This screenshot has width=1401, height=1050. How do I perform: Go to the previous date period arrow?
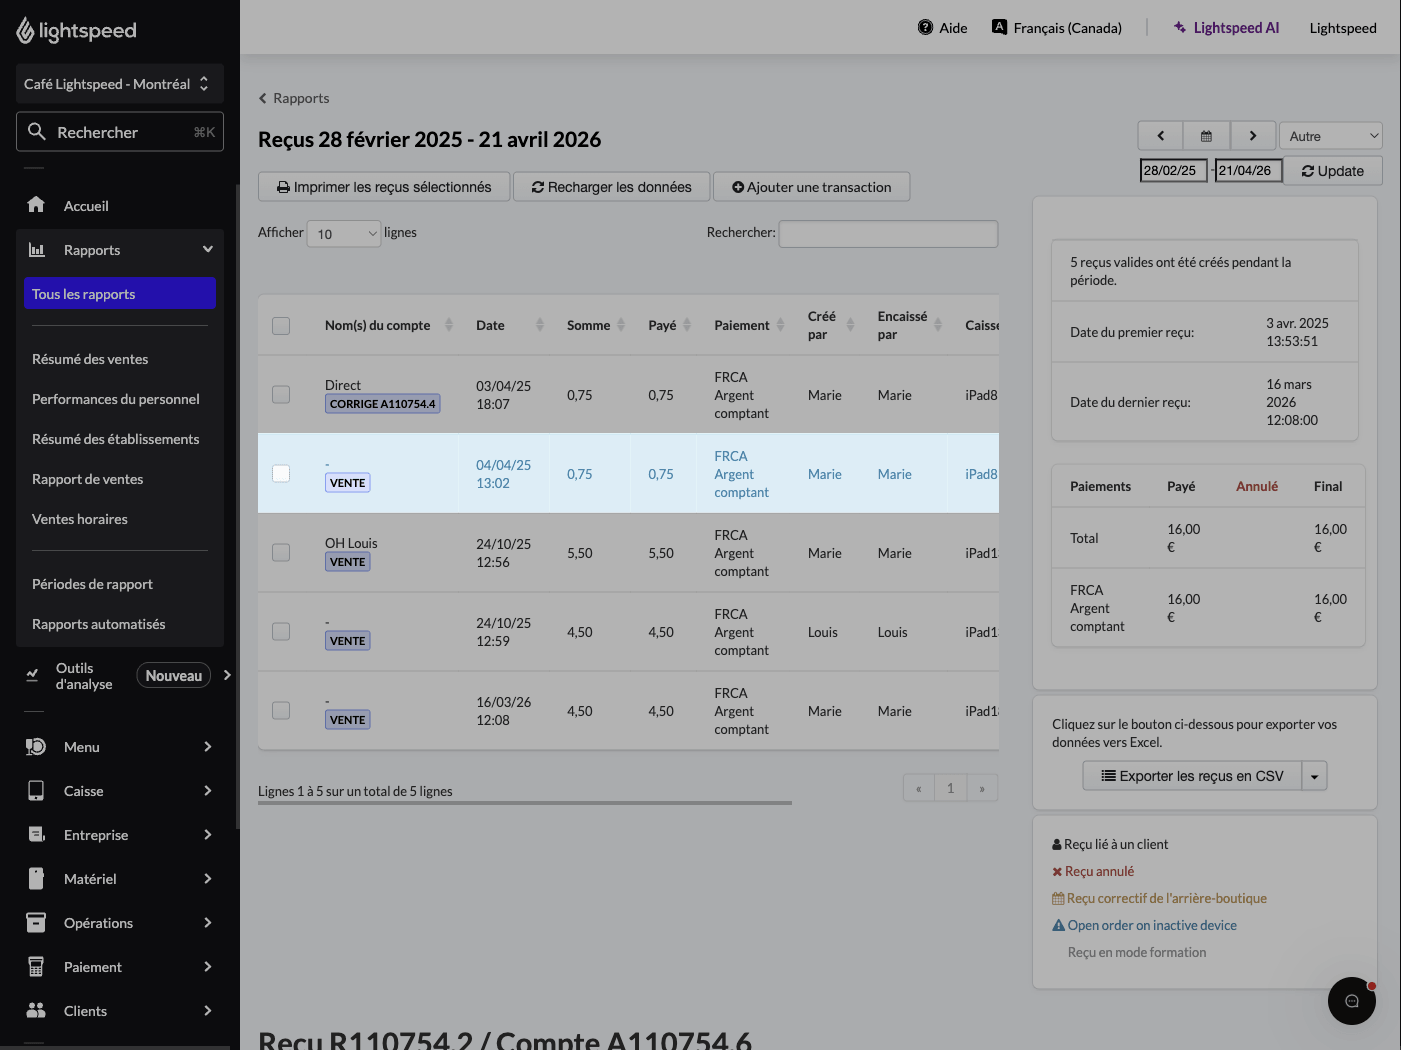coord(1161,136)
